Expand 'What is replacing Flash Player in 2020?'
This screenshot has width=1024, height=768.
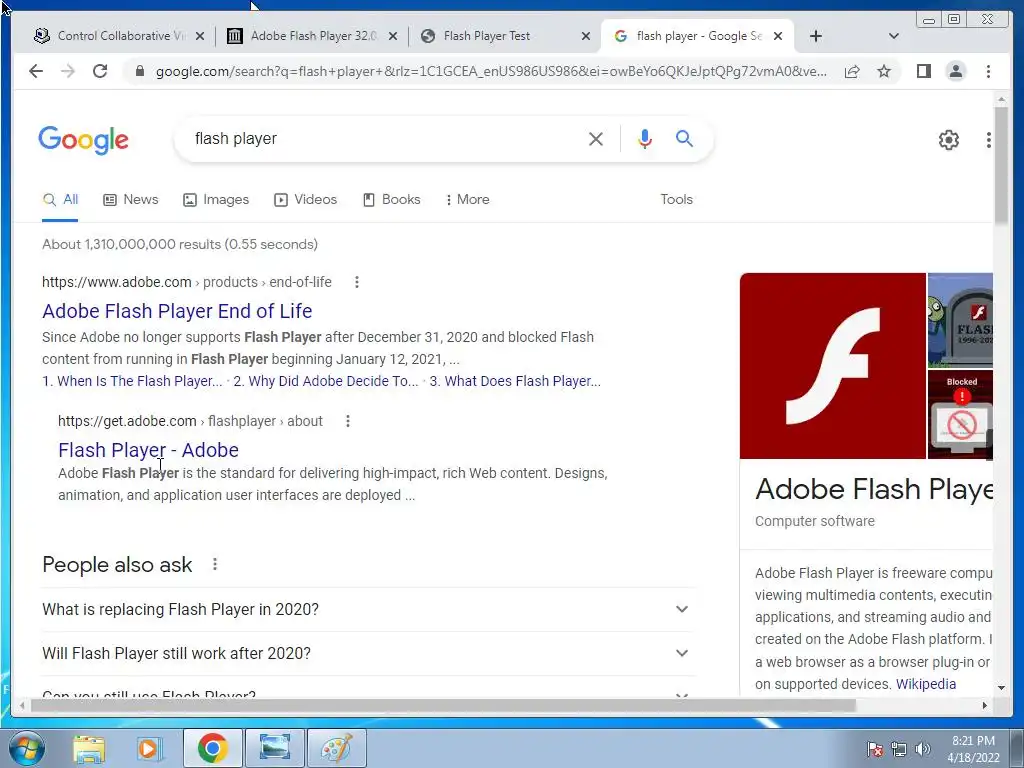[368, 609]
